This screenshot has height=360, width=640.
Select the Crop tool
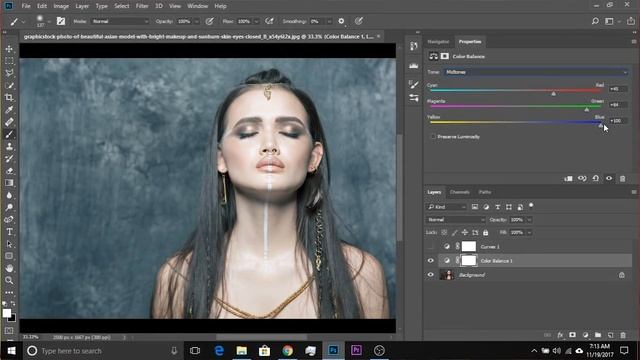click(x=9, y=98)
